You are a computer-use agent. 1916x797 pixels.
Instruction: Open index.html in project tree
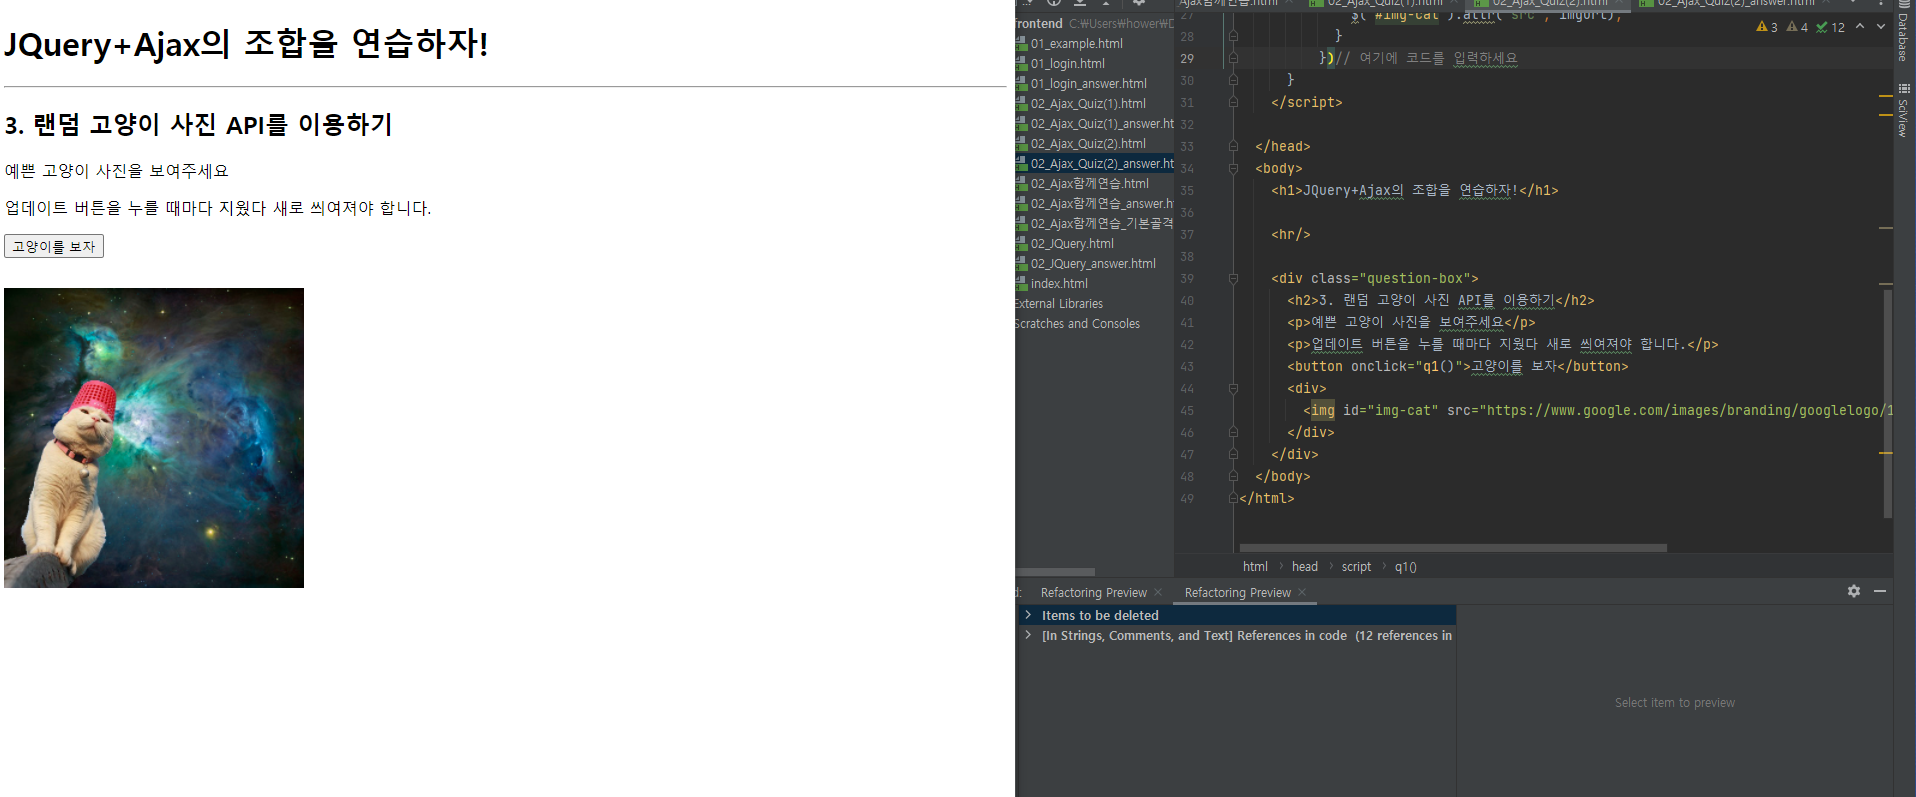1059,284
